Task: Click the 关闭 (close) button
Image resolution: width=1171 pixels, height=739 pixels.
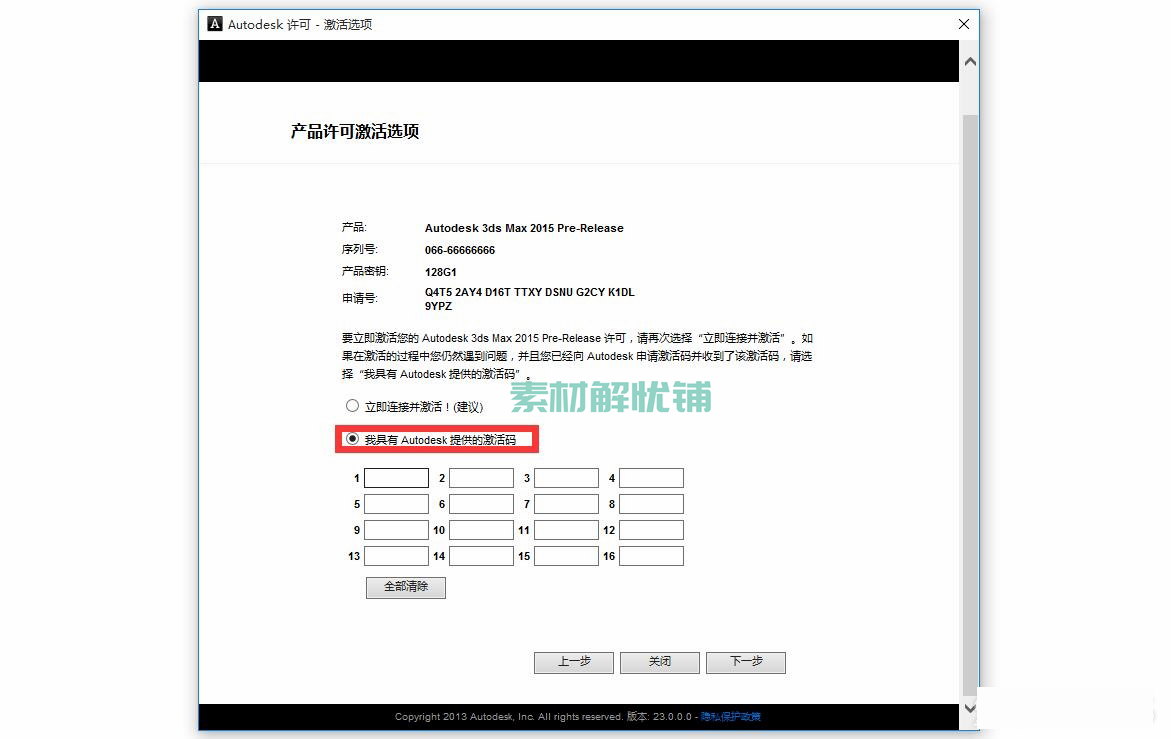Action: [659, 662]
